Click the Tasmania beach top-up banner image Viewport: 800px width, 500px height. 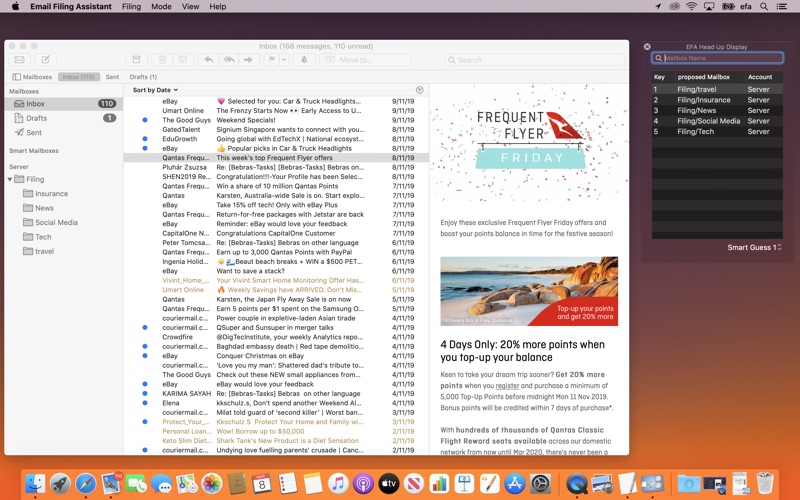pyautogui.click(x=529, y=291)
